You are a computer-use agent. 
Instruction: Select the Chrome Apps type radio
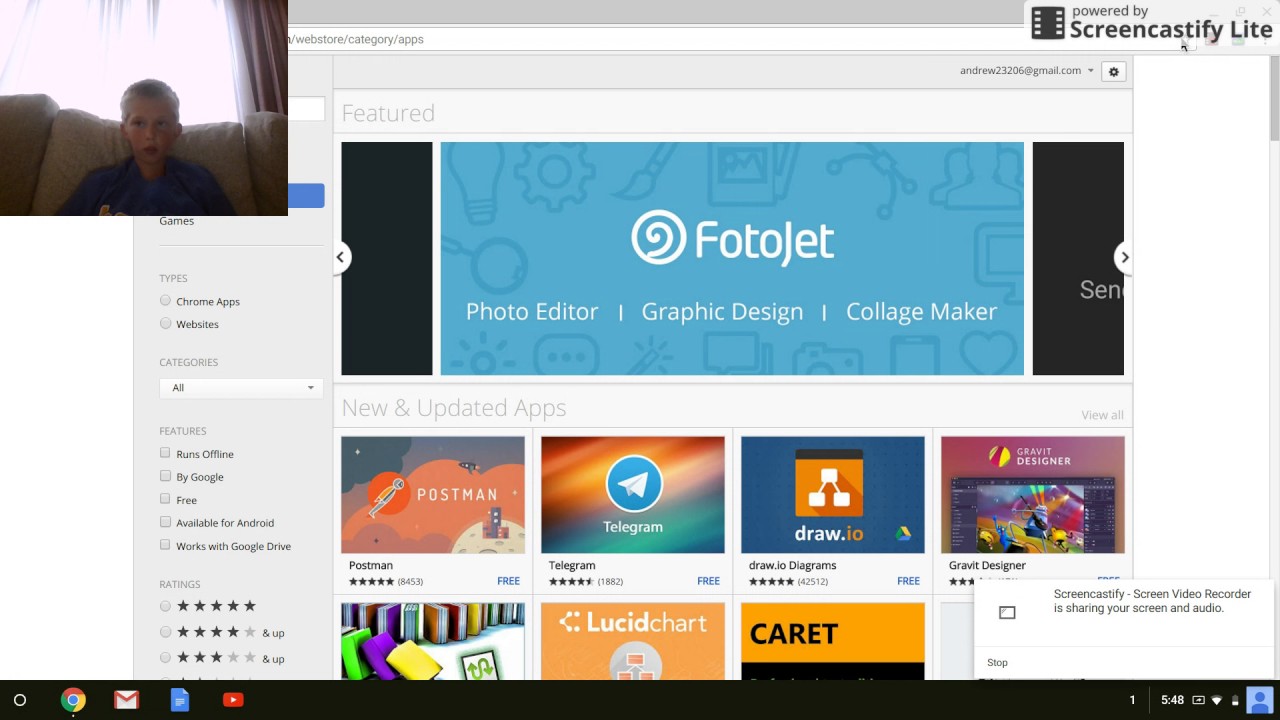click(x=165, y=300)
